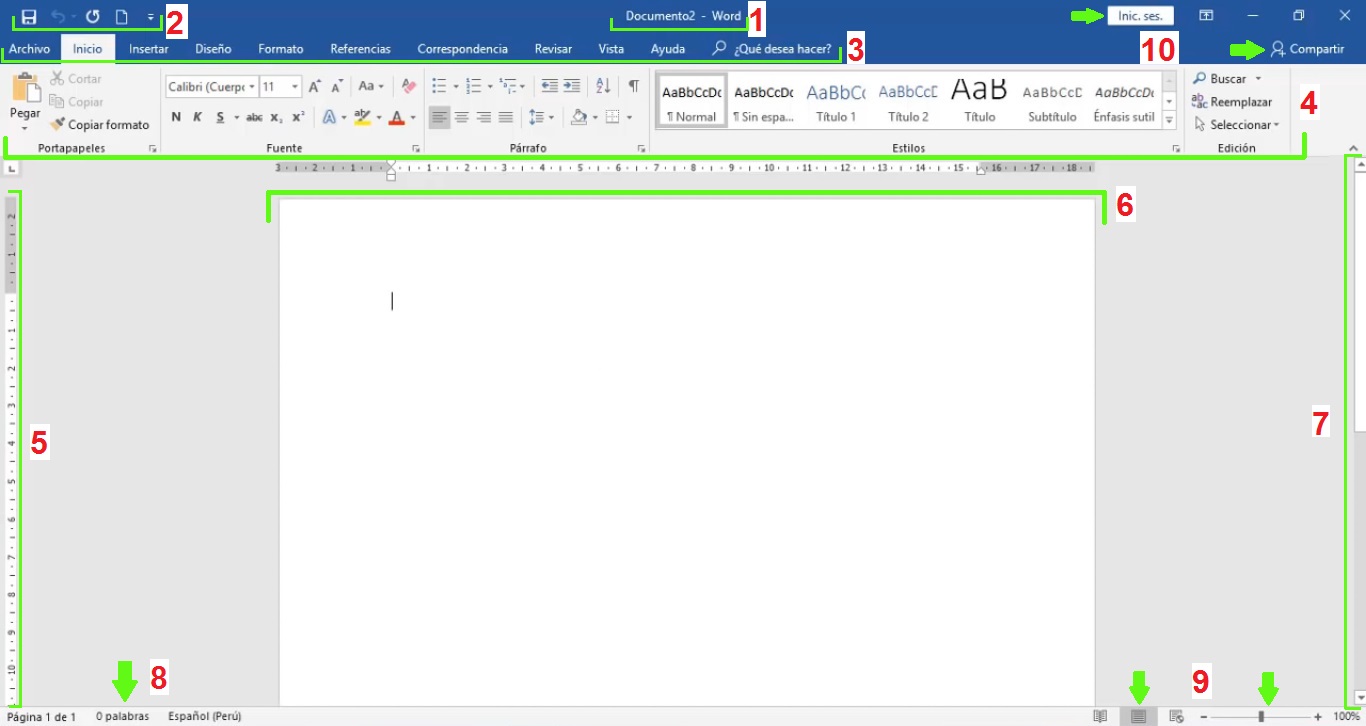1366x726 pixels.
Task: Show paragraph marks with the pilcrow icon
Action: (633, 85)
